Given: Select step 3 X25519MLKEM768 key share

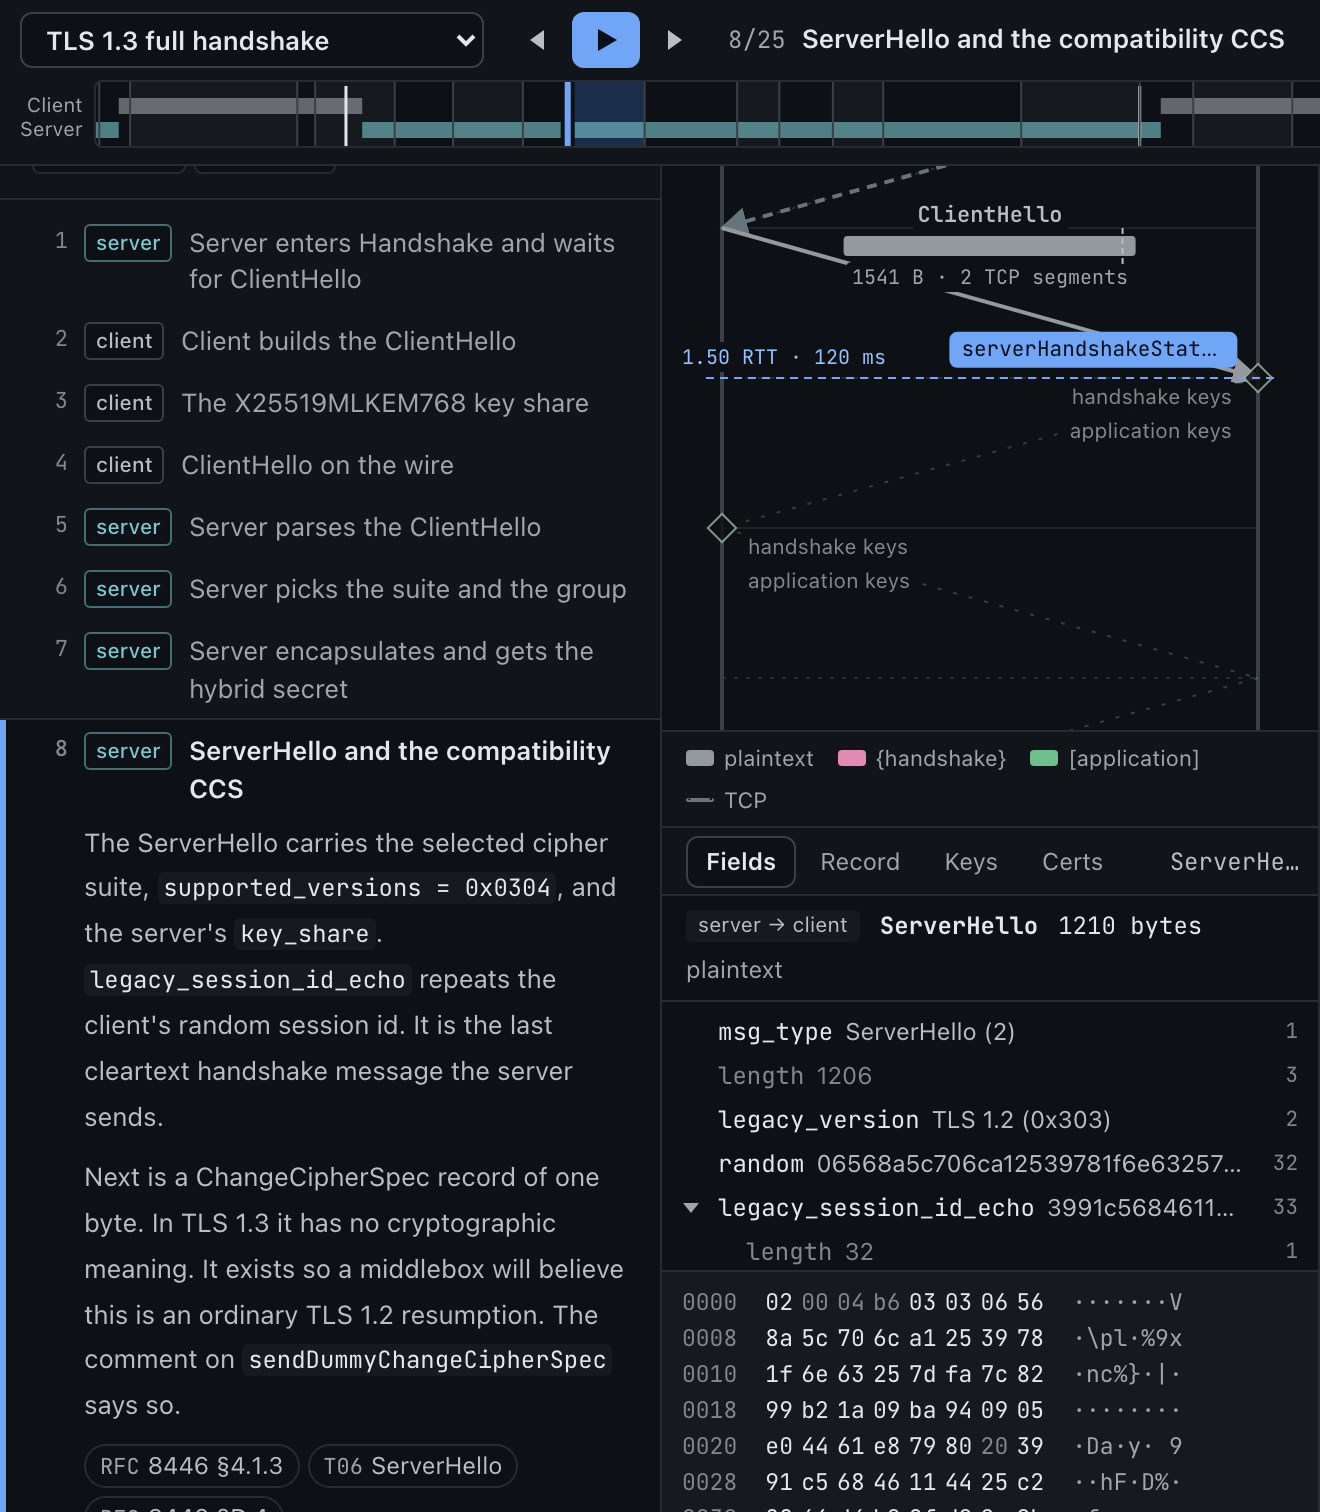Looking at the screenshot, I should click(330, 403).
